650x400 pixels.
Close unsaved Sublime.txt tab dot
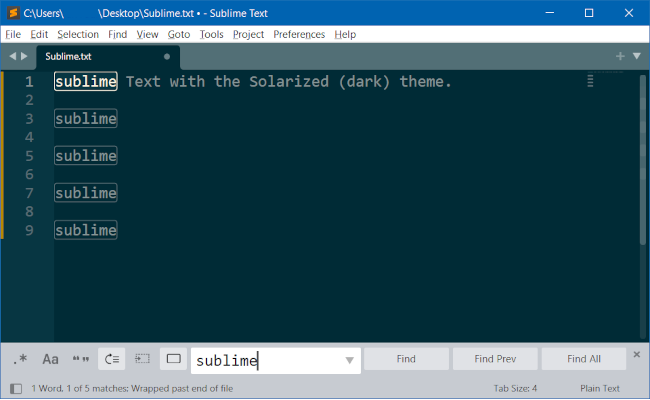[167, 56]
